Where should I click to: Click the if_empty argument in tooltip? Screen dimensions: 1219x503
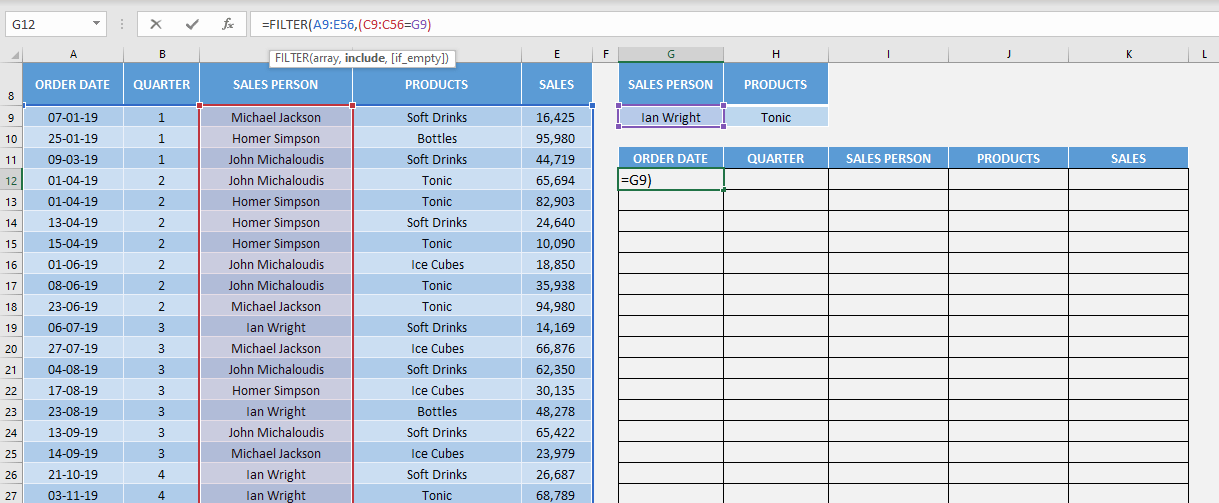click(420, 58)
